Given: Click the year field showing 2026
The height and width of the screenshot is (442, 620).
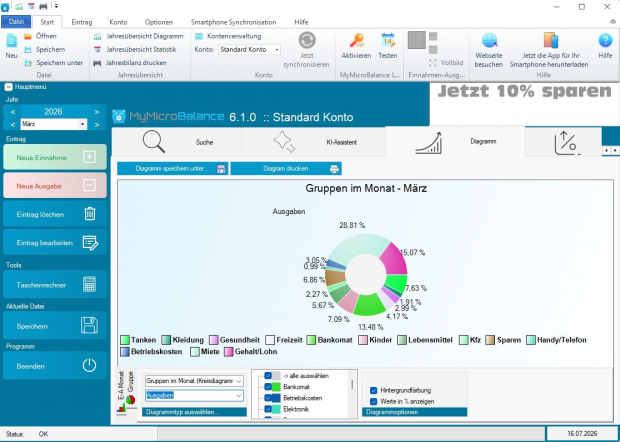Looking at the screenshot, I should [53, 112].
